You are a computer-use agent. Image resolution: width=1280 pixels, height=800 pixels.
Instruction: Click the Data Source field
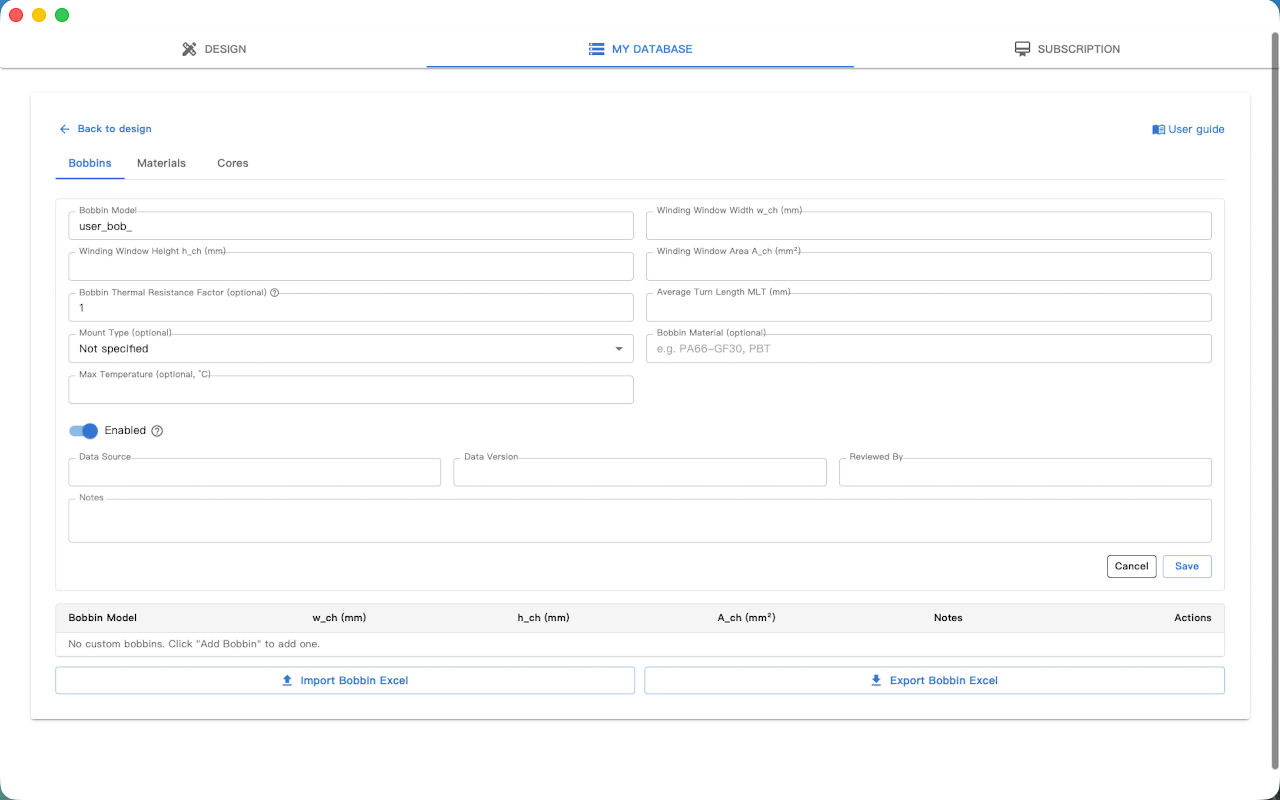click(255, 472)
